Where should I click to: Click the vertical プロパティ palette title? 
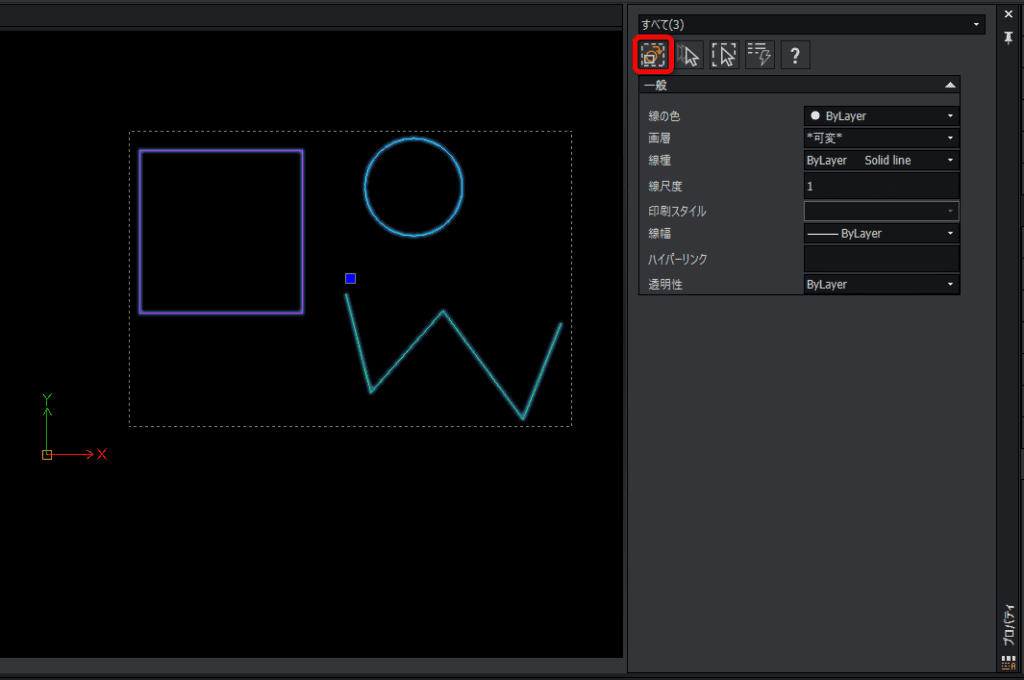pyautogui.click(x=1009, y=626)
